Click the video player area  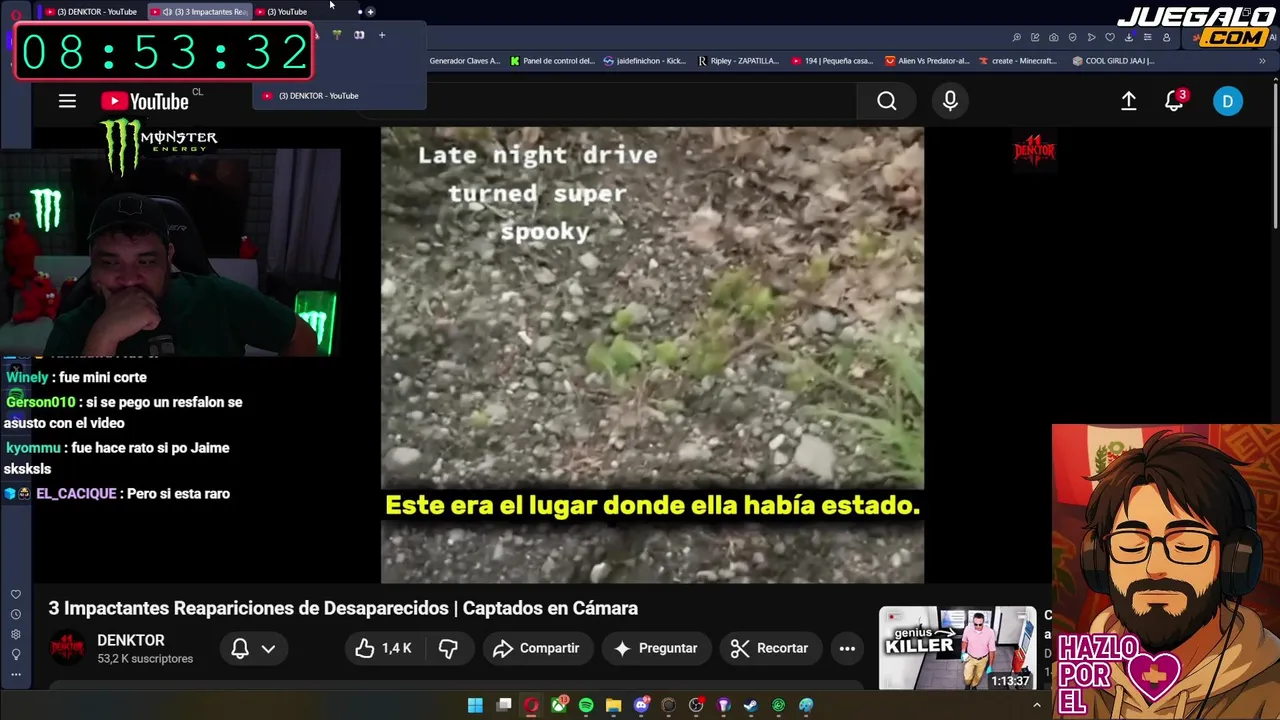pyautogui.click(x=652, y=354)
